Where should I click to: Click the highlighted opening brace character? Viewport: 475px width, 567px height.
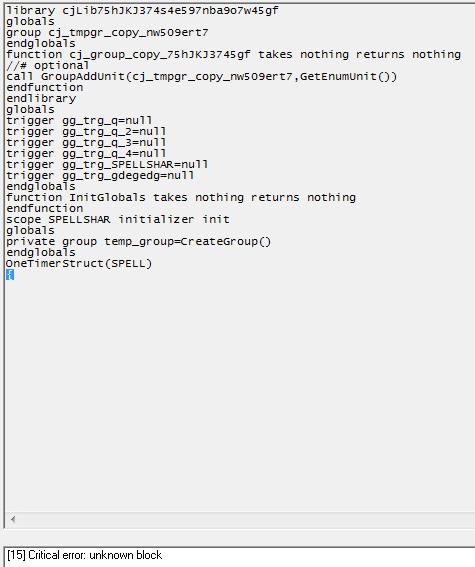pos(10,275)
